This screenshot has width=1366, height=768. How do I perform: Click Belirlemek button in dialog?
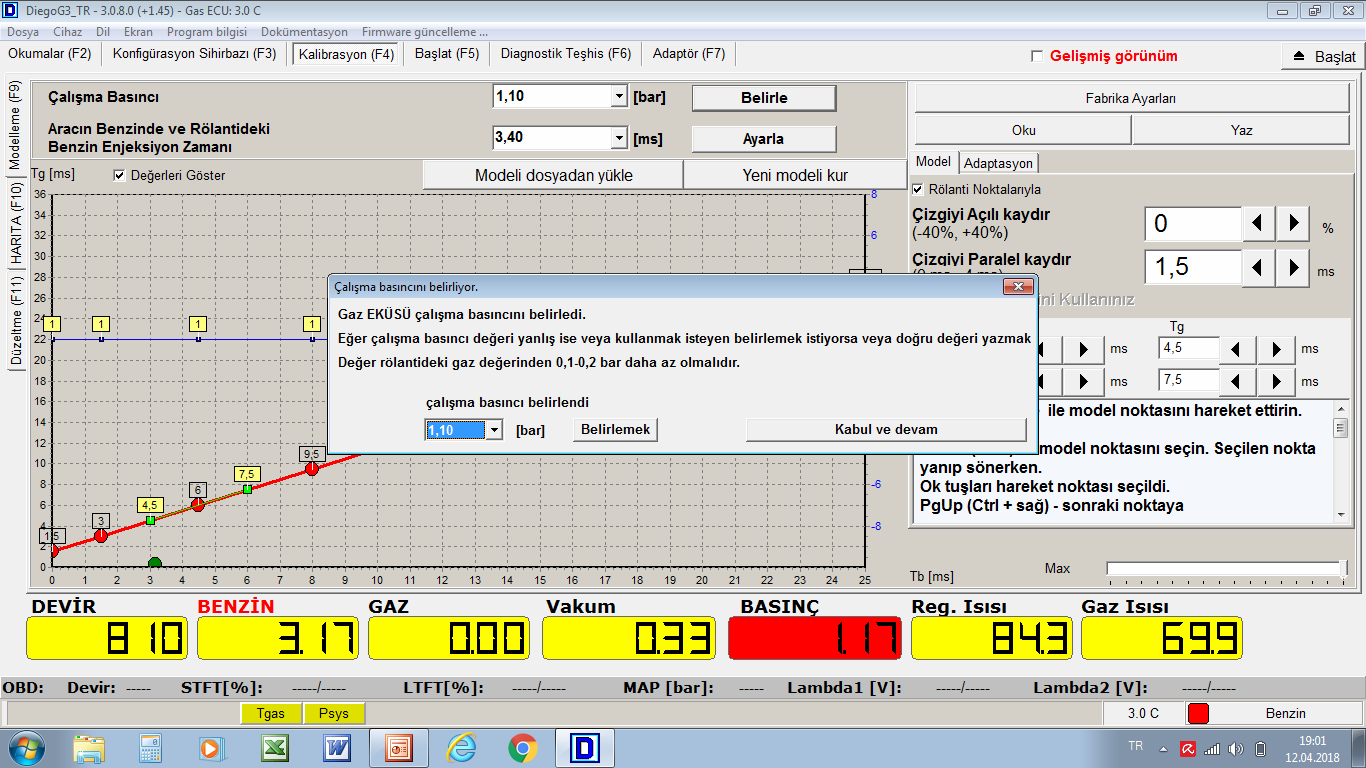(x=616, y=430)
